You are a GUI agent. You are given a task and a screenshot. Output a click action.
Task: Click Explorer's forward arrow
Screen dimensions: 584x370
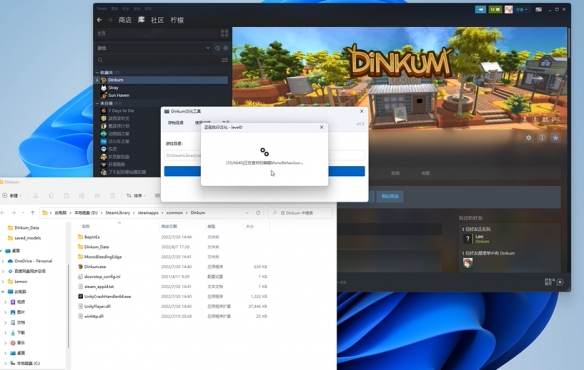[x=14, y=213]
